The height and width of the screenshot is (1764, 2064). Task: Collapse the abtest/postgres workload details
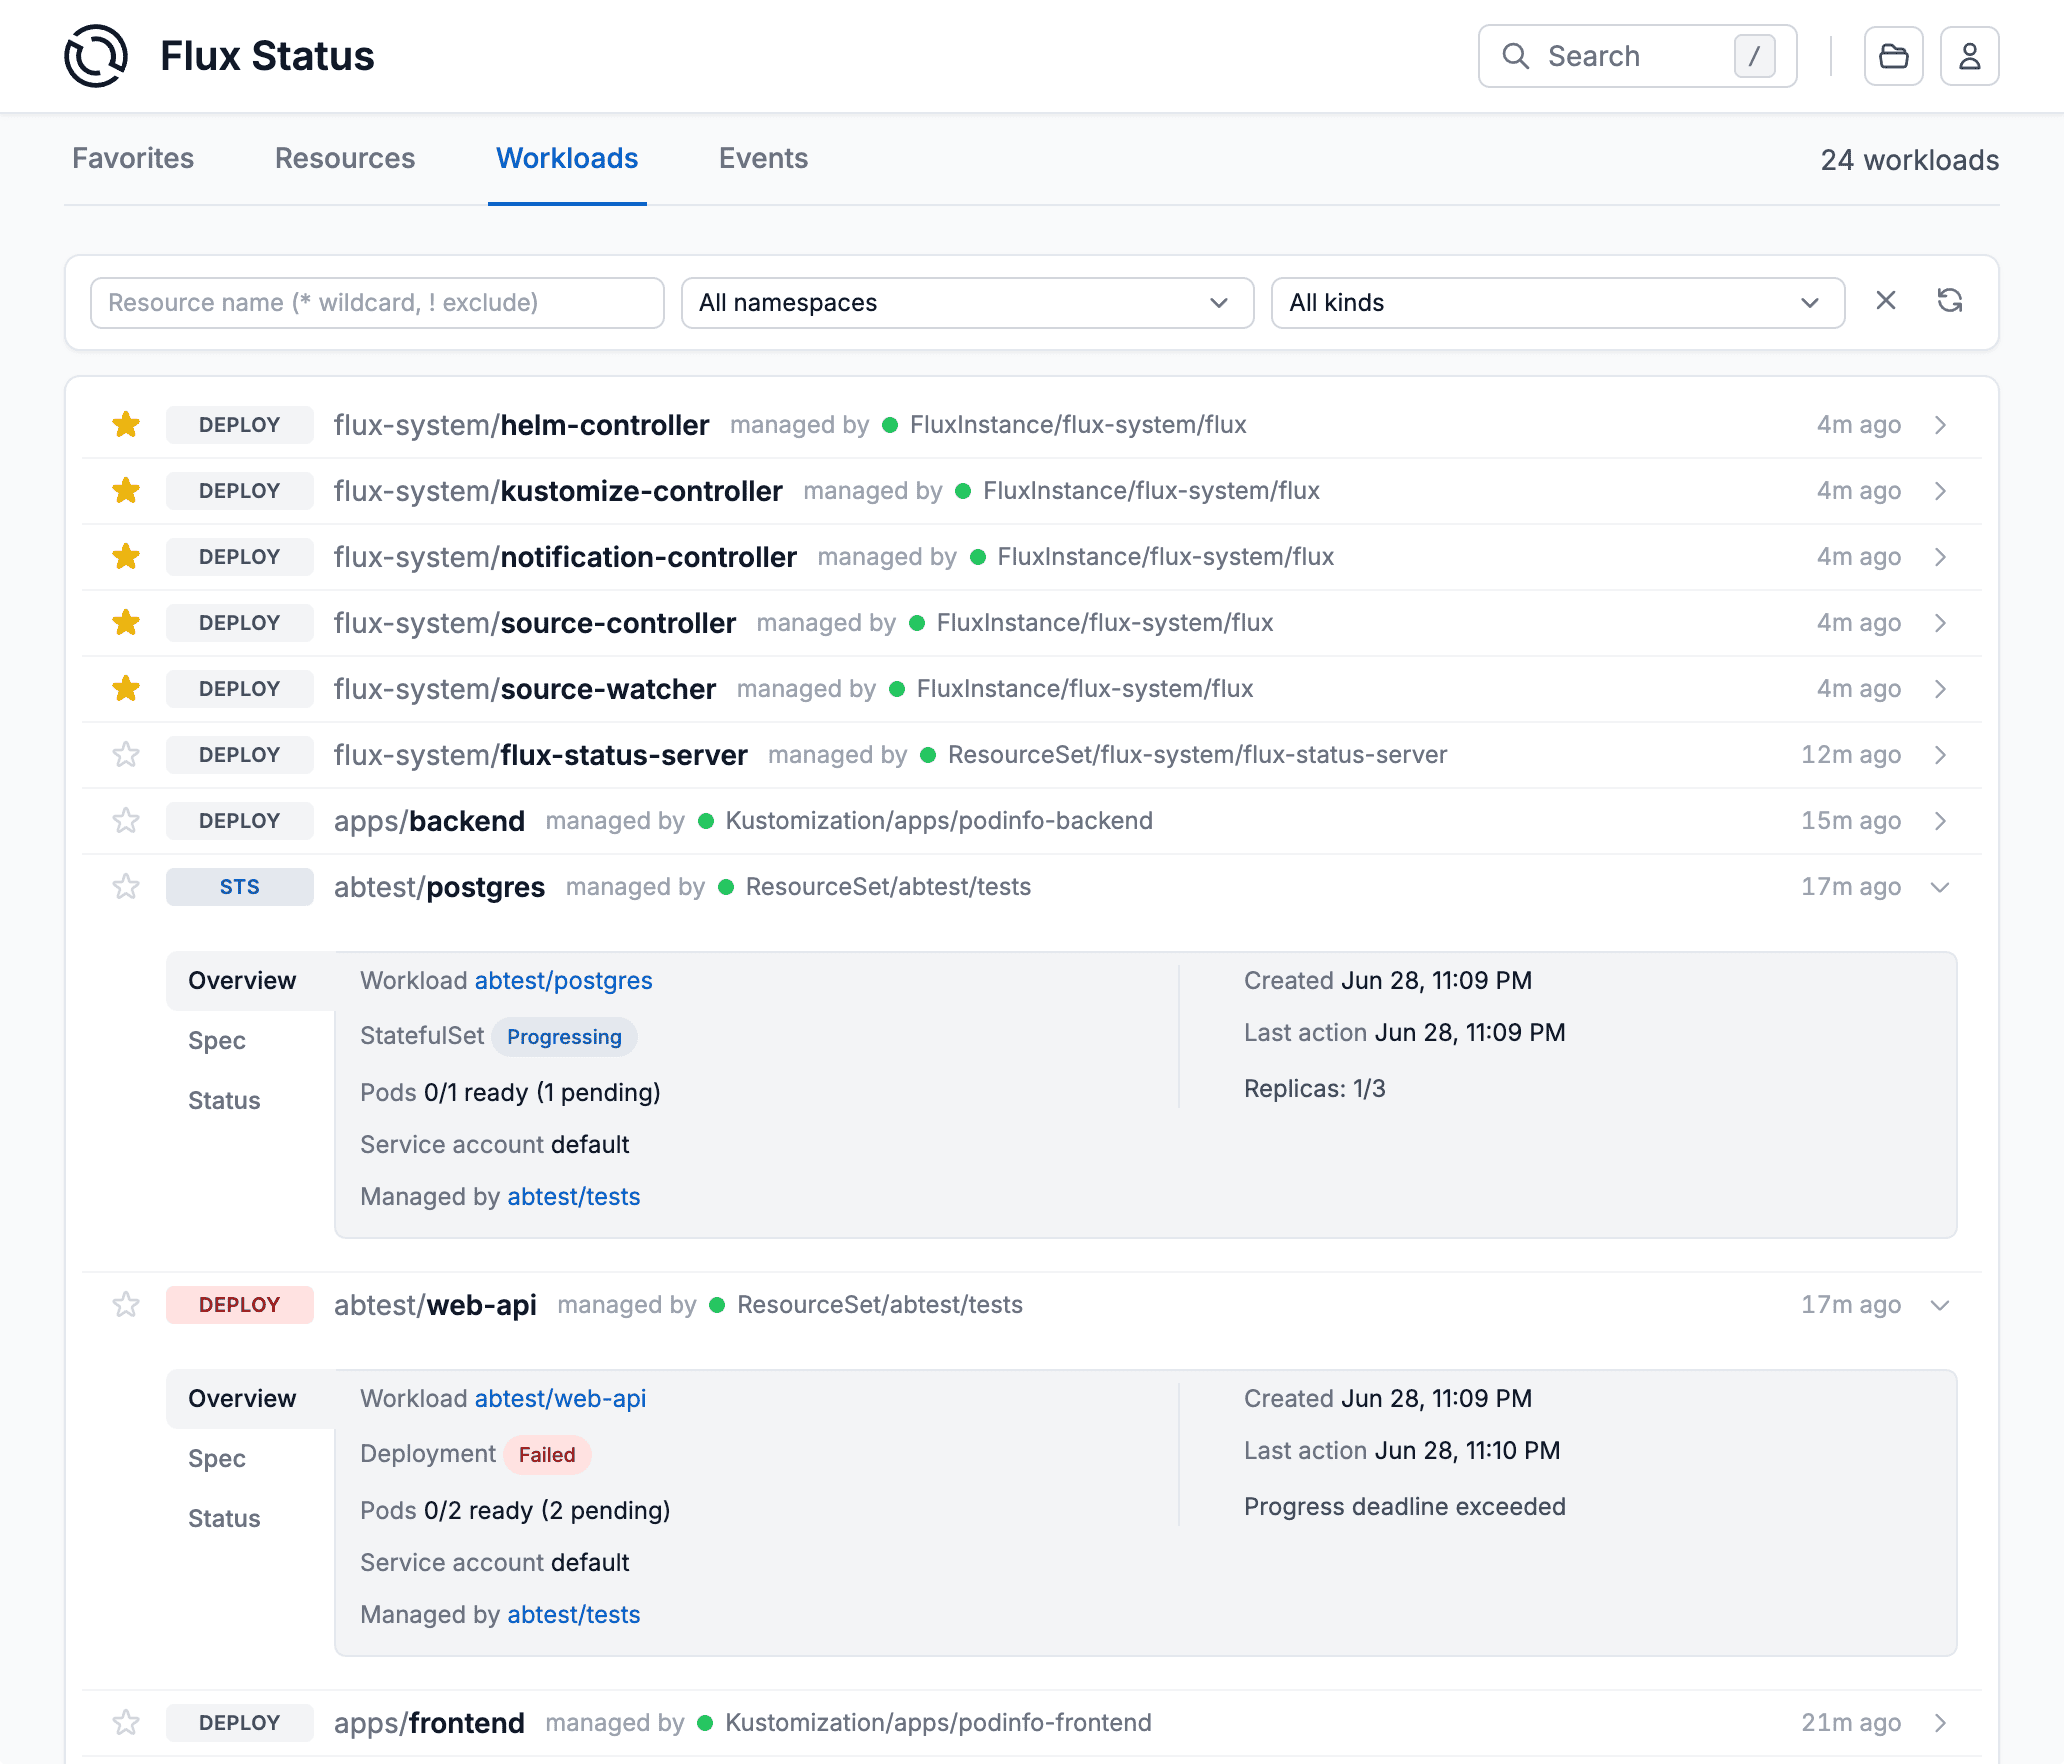(1940, 887)
